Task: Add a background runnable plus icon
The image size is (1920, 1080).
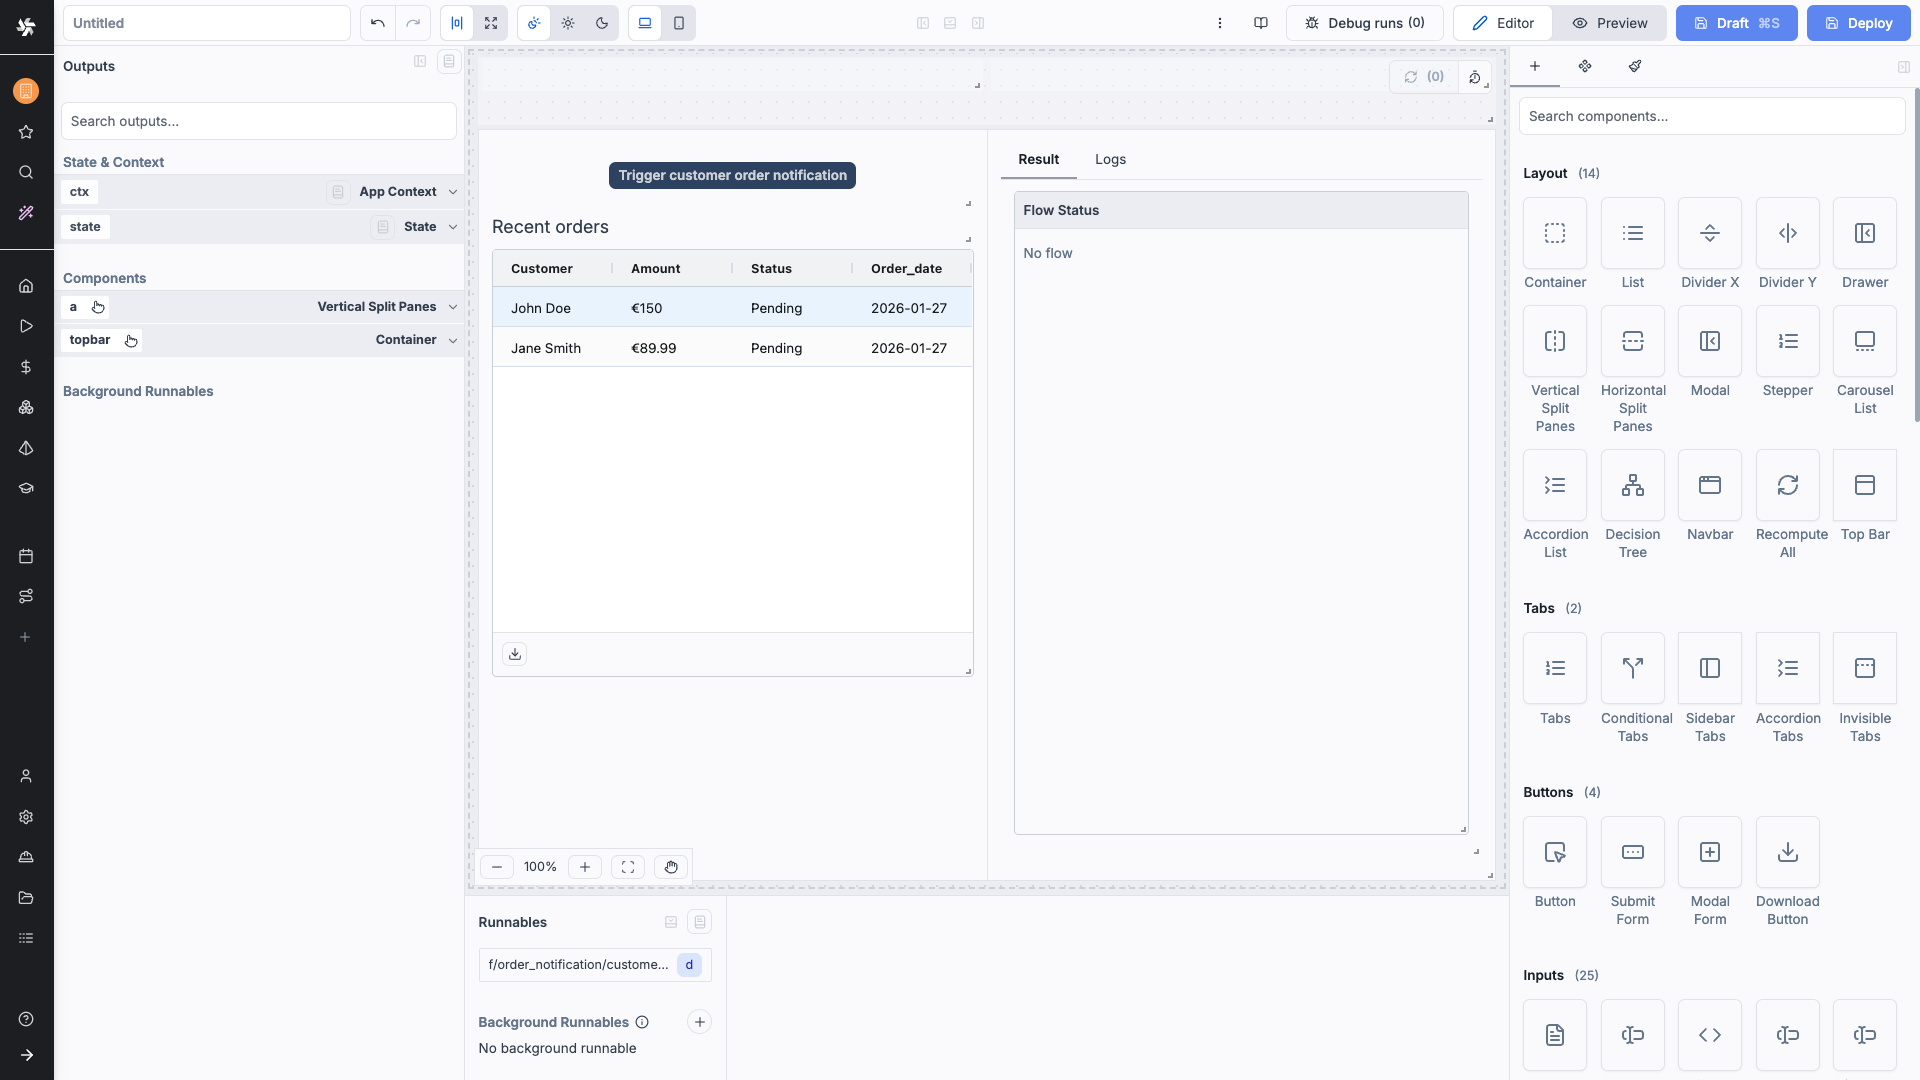Action: pos(699,1022)
